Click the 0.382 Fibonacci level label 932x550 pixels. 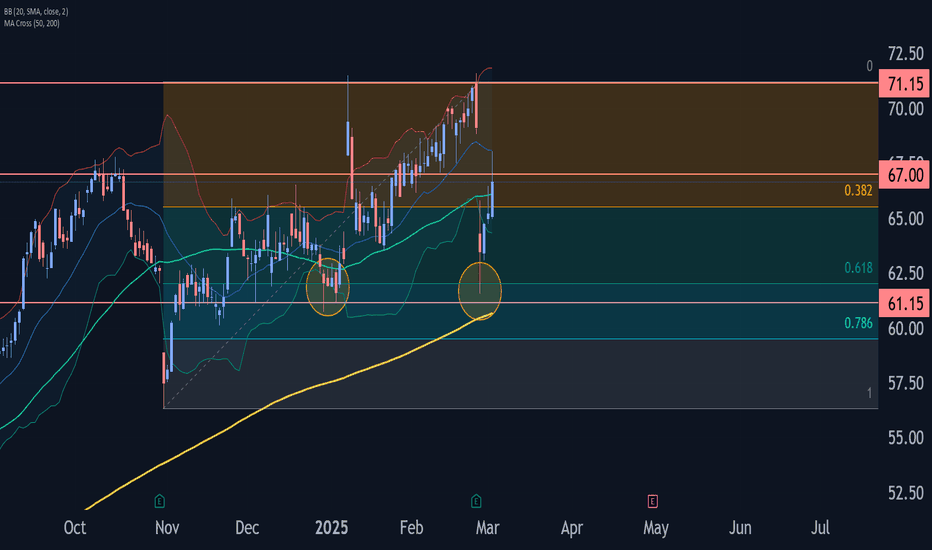pyautogui.click(x=858, y=190)
